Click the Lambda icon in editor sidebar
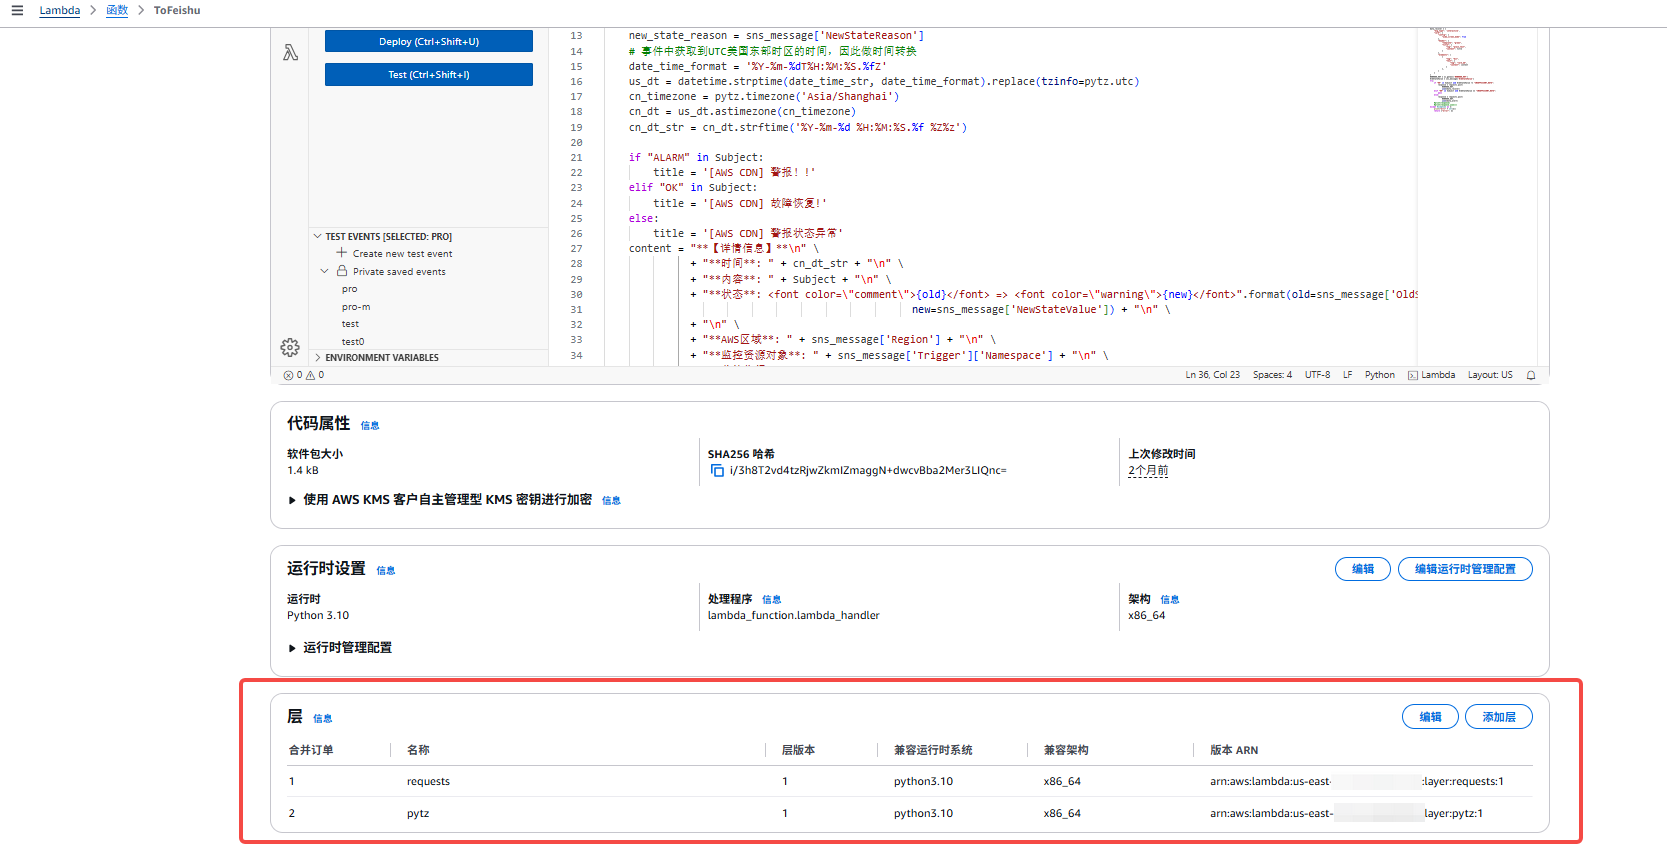The image size is (1667, 844). pos(290,53)
